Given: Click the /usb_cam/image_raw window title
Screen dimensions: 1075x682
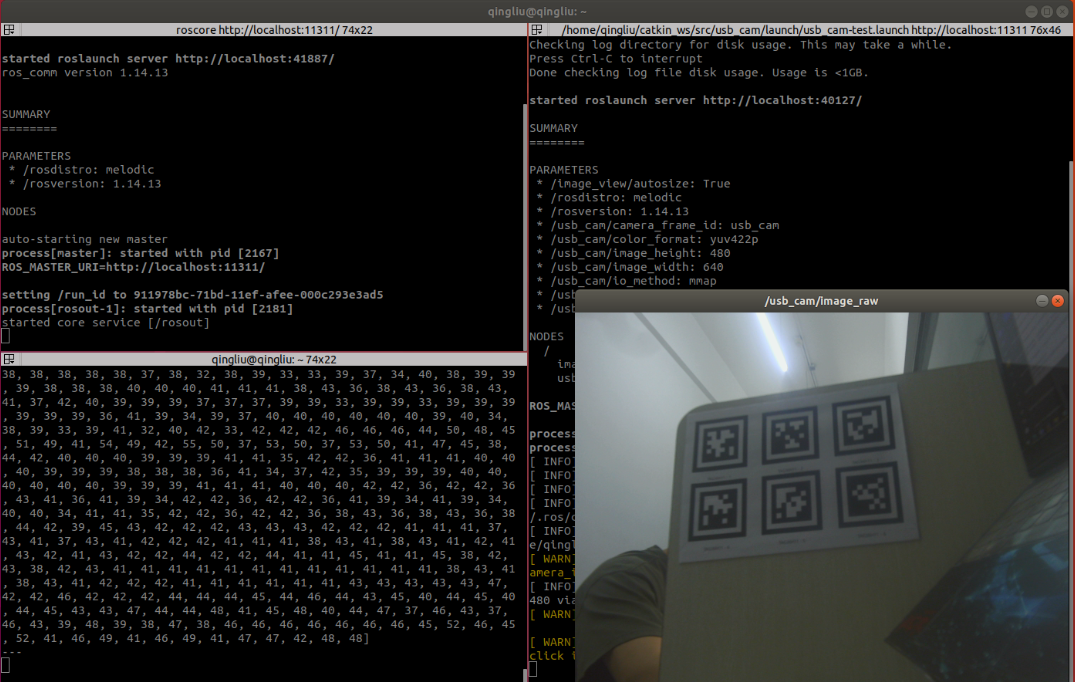Looking at the screenshot, I should [x=821, y=301].
